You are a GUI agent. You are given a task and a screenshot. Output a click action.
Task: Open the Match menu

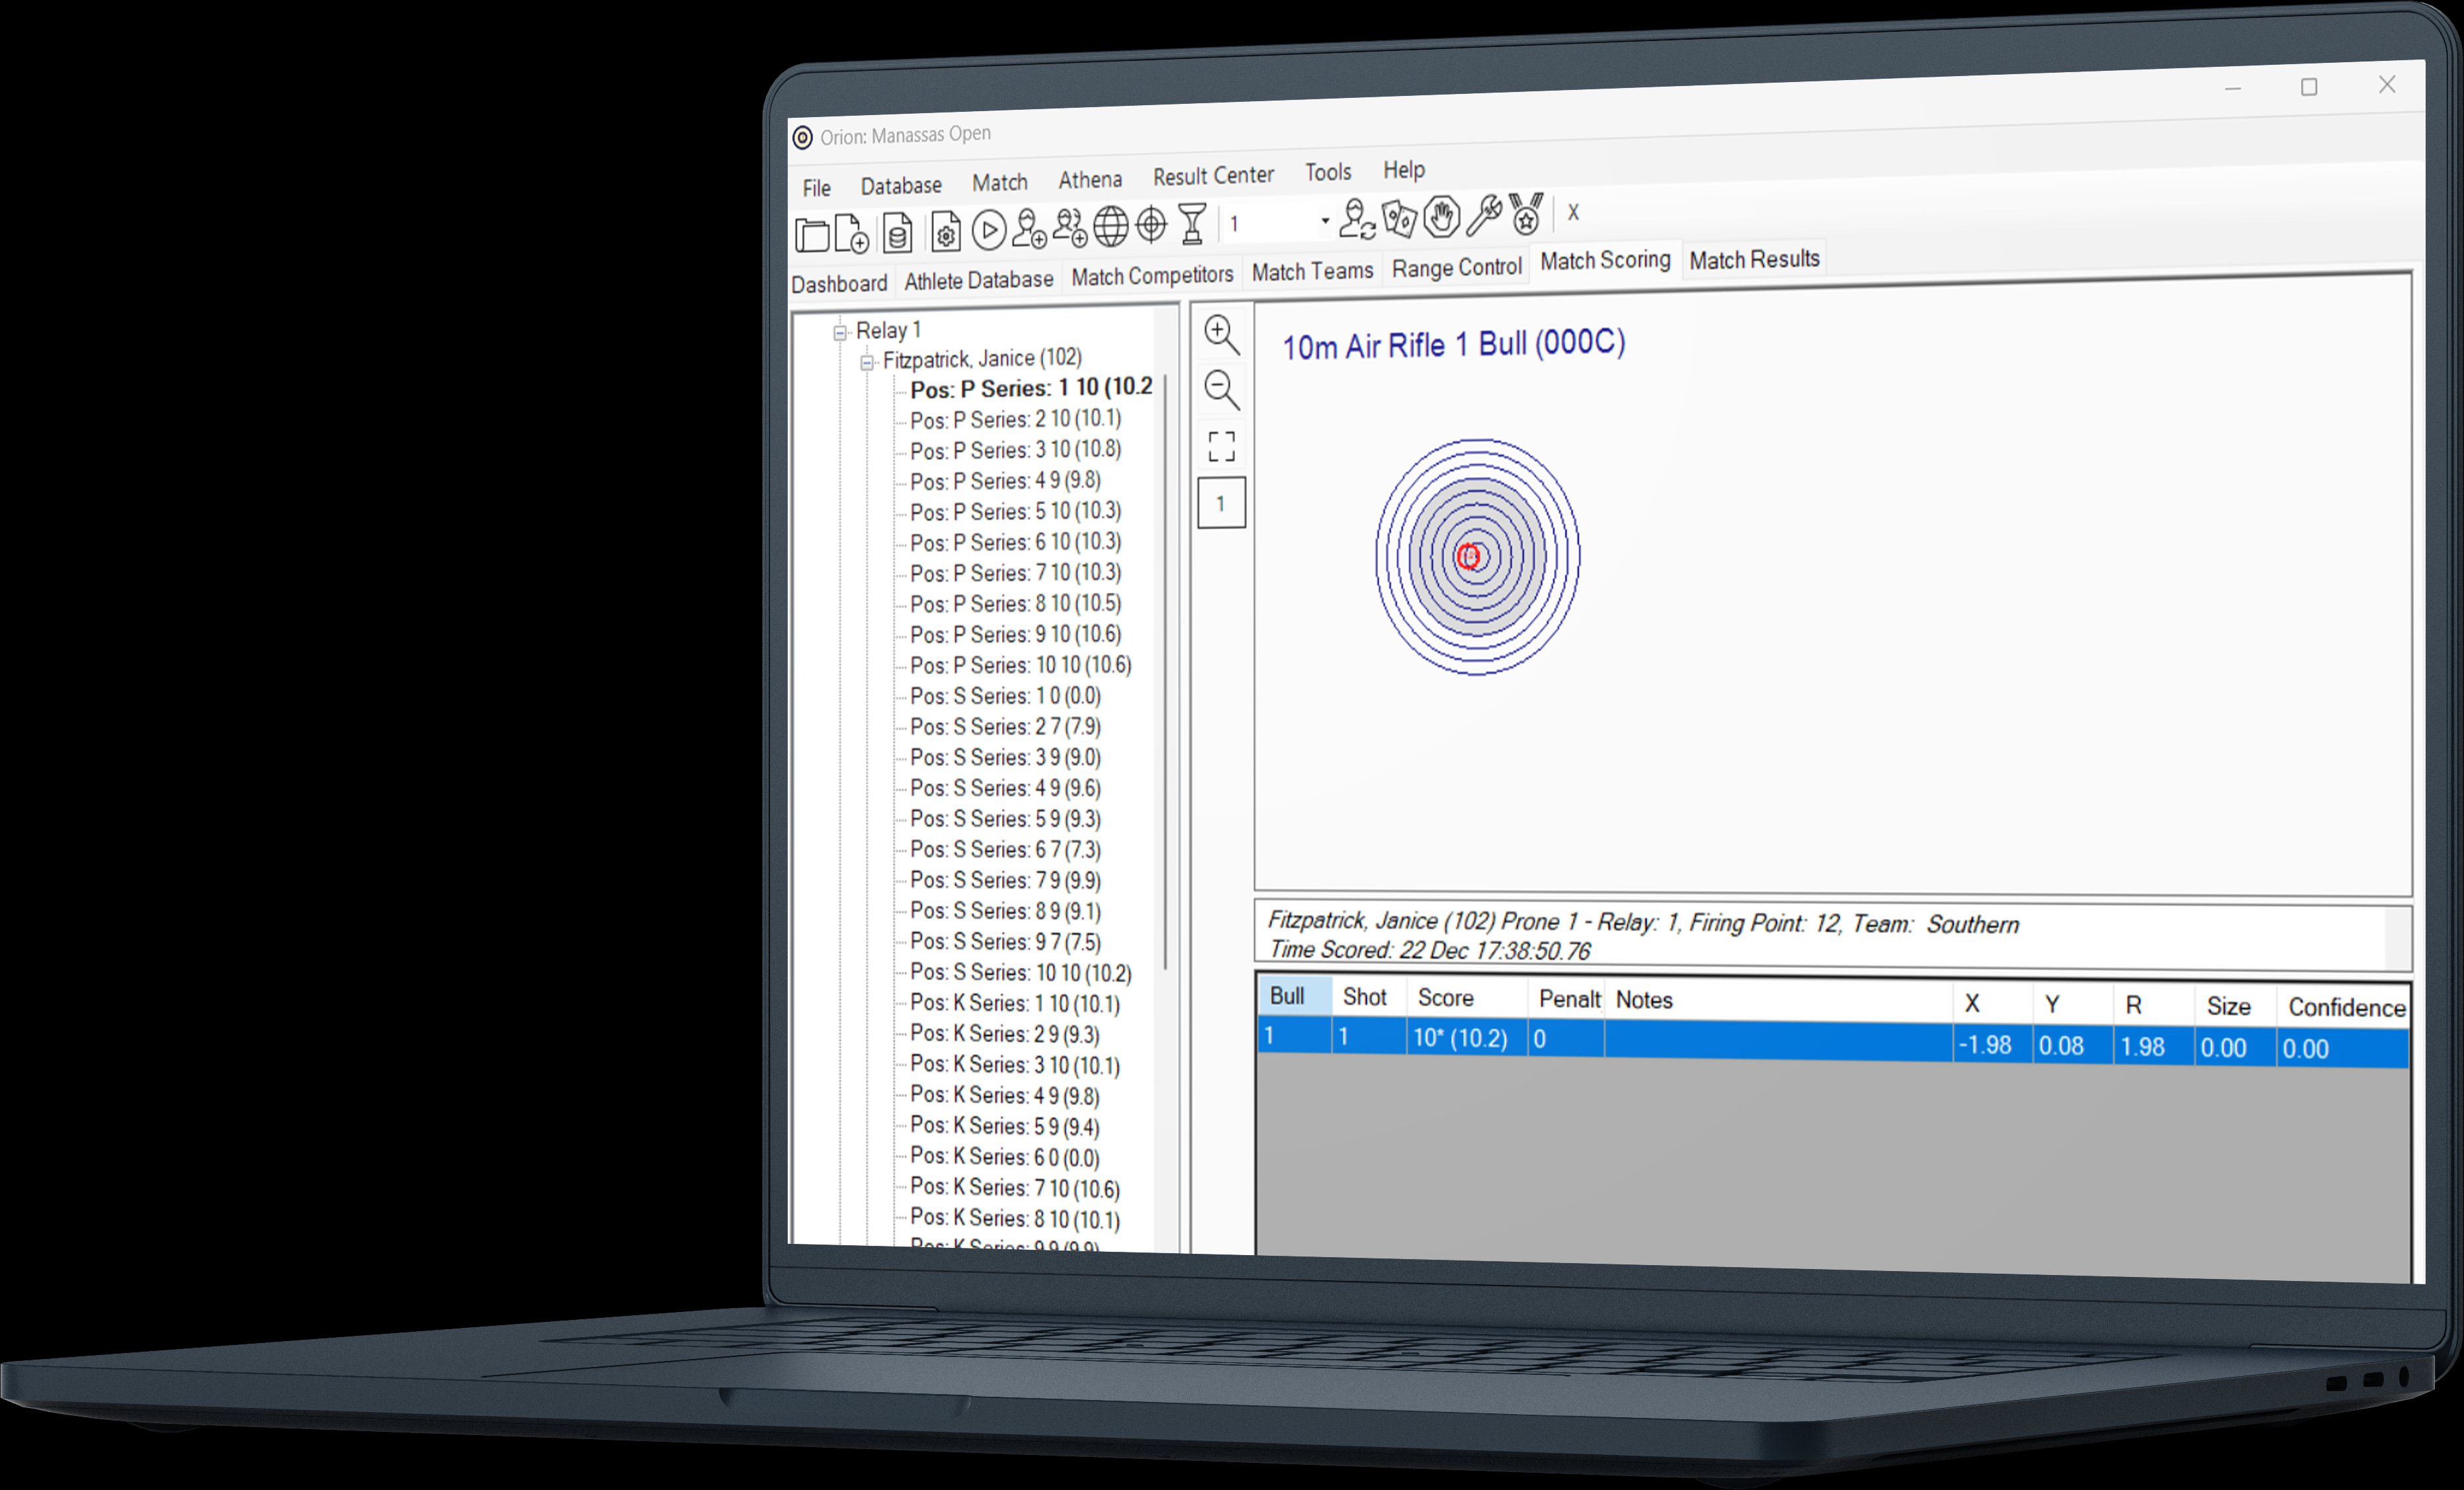(x=1000, y=182)
